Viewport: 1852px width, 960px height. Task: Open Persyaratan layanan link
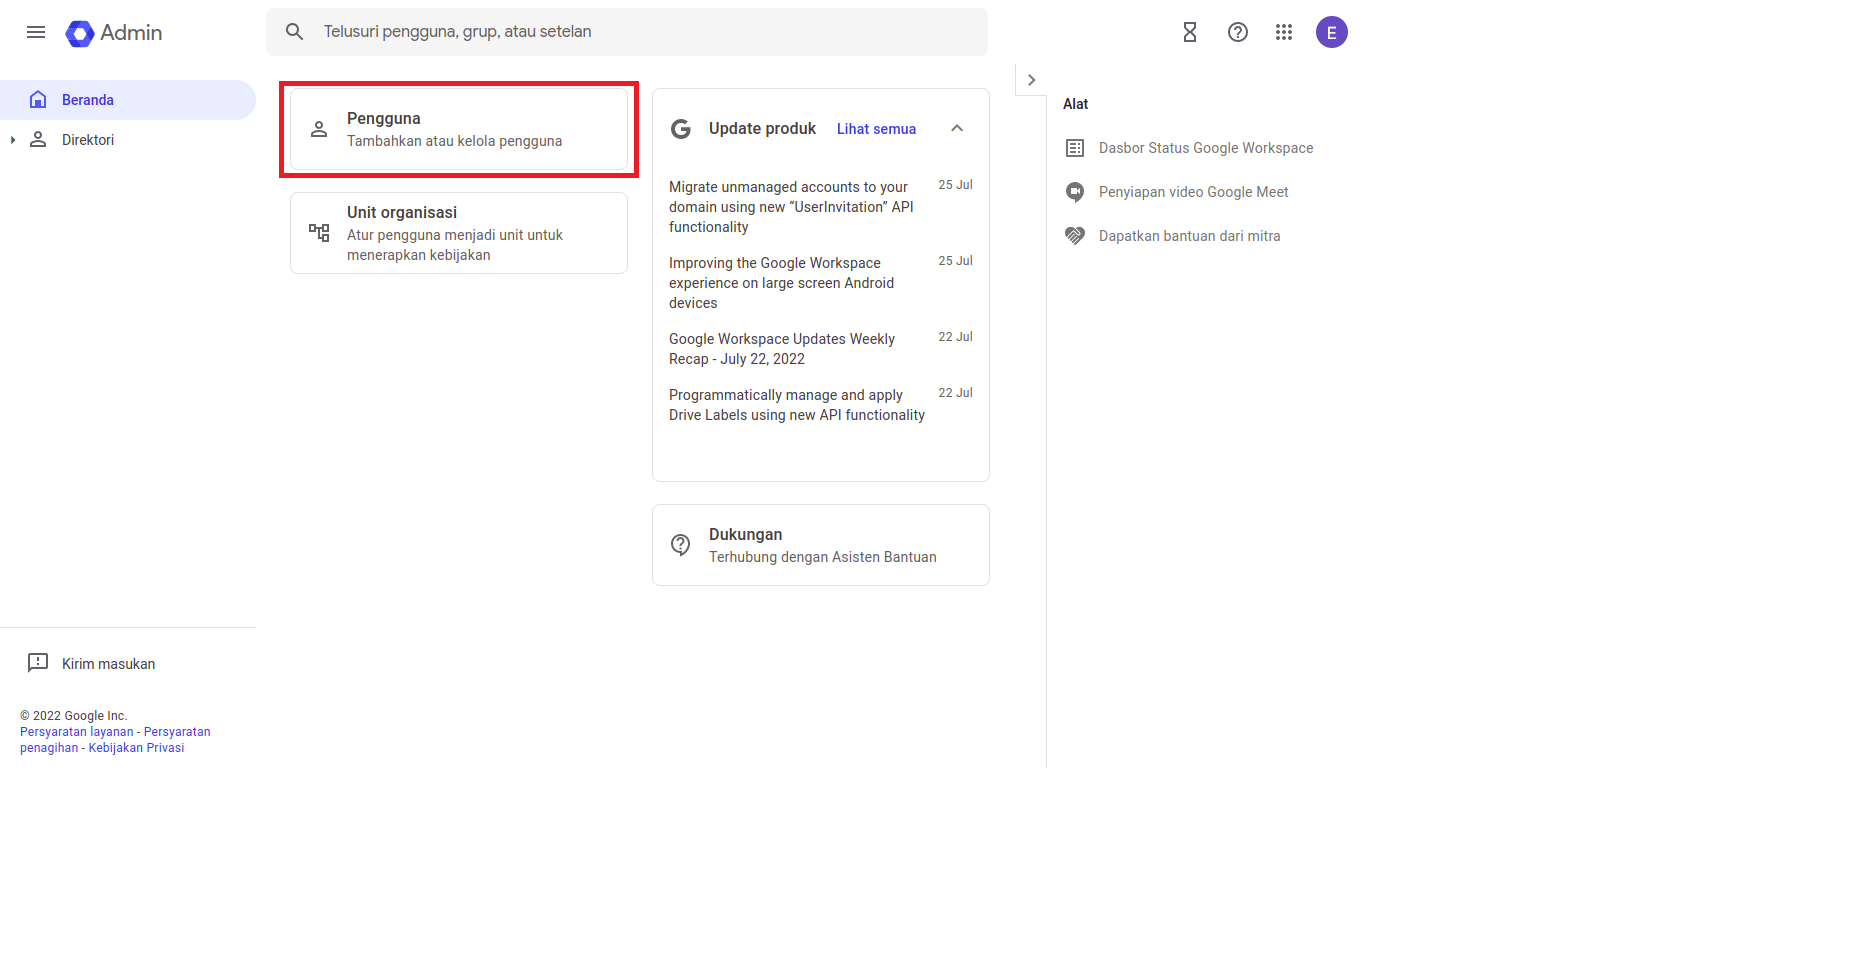pos(77,732)
